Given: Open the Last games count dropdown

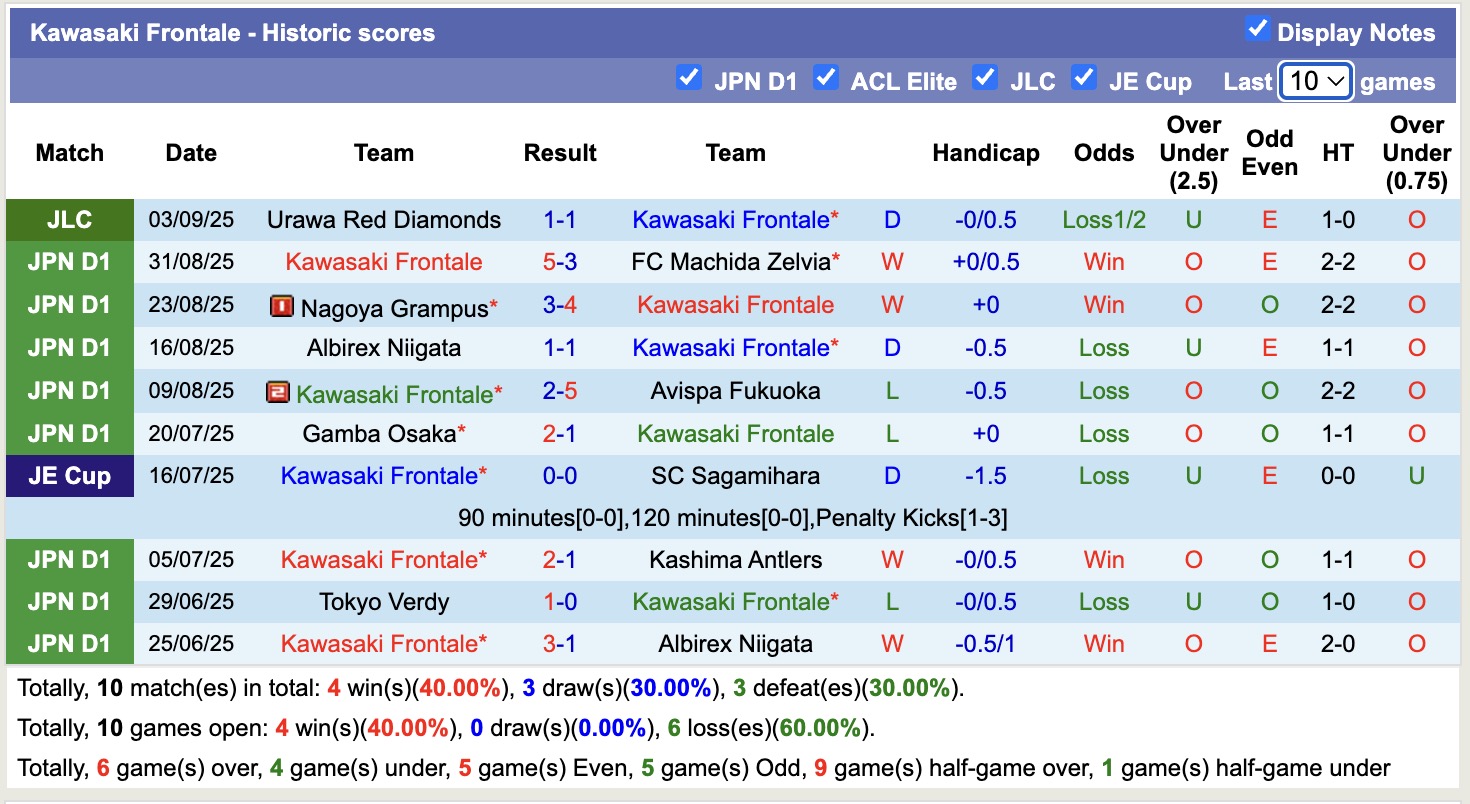Looking at the screenshot, I should click(x=1316, y=81).
